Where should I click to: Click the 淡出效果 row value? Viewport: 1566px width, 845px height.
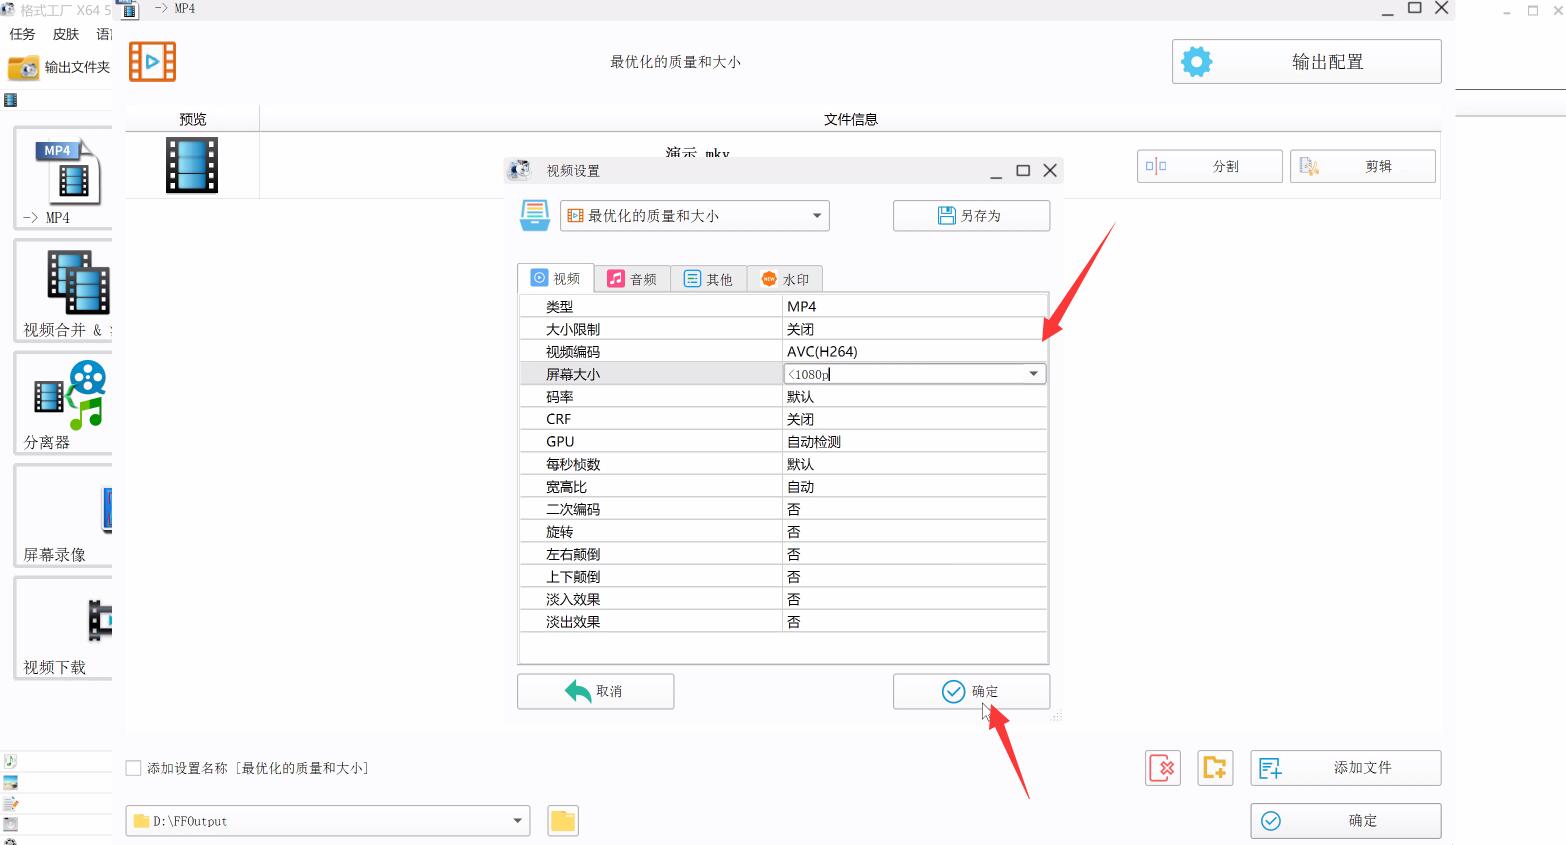(914, 621)
